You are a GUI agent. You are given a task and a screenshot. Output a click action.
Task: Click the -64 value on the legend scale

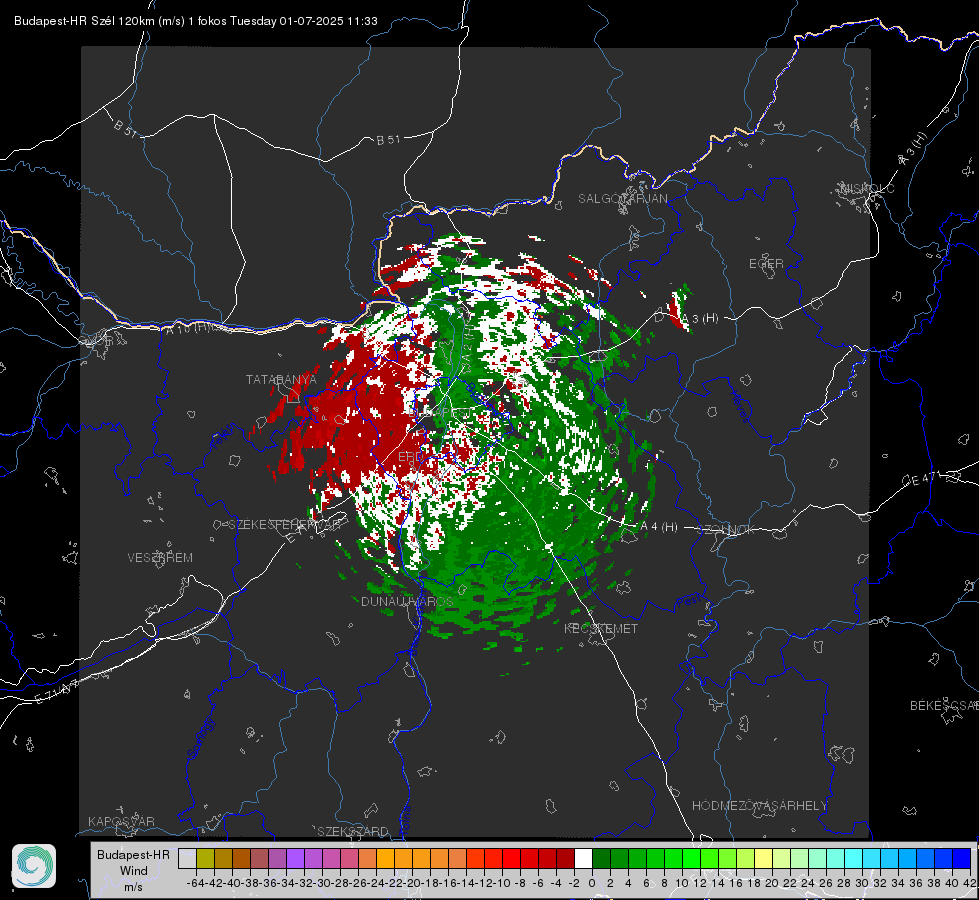click(196, 883)
